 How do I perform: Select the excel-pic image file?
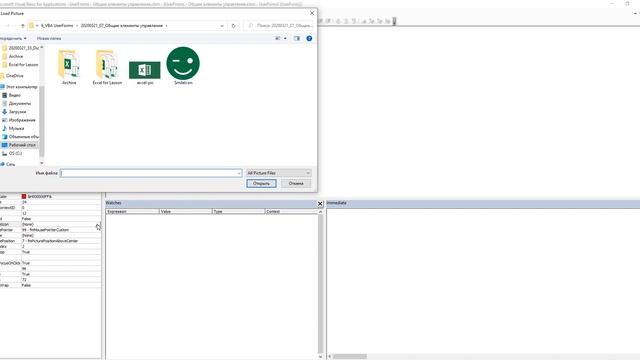click(x=145, y=73)
